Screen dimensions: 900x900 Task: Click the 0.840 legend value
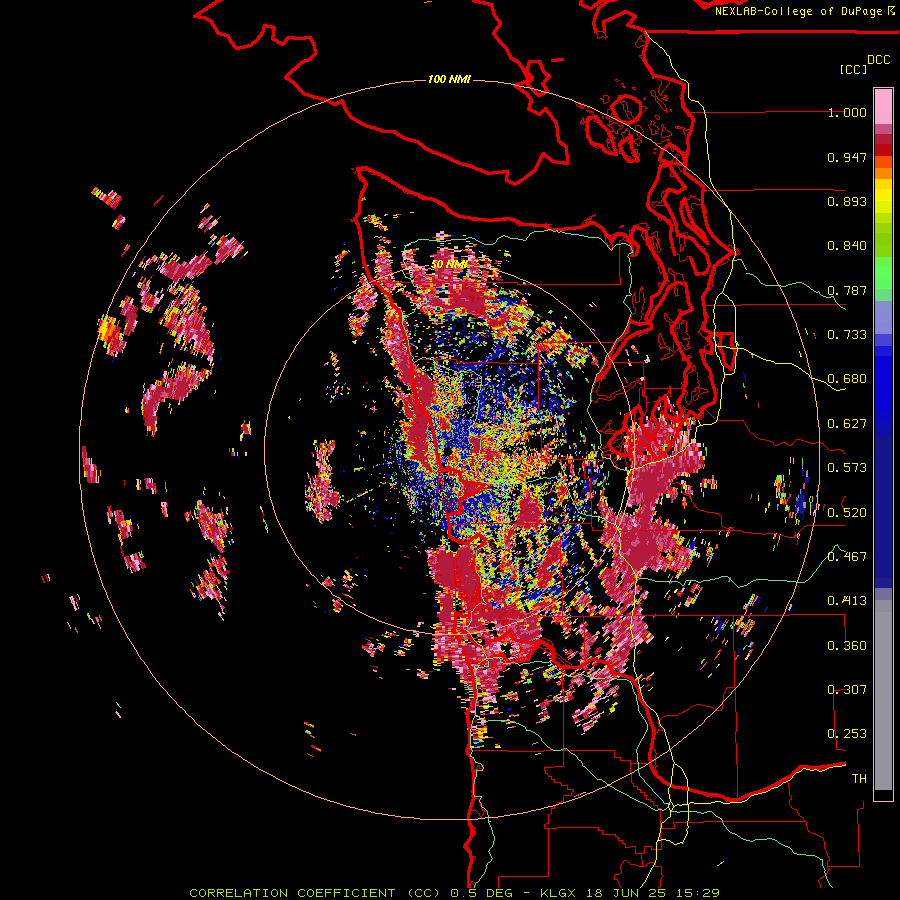click(x=847, y=246)
